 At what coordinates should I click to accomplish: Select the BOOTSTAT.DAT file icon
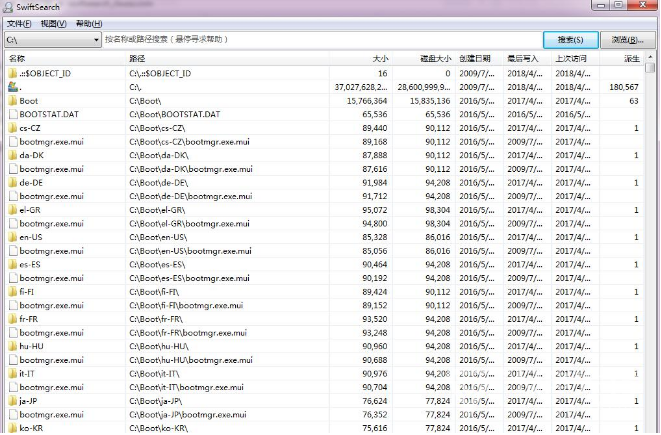[13, 114]
